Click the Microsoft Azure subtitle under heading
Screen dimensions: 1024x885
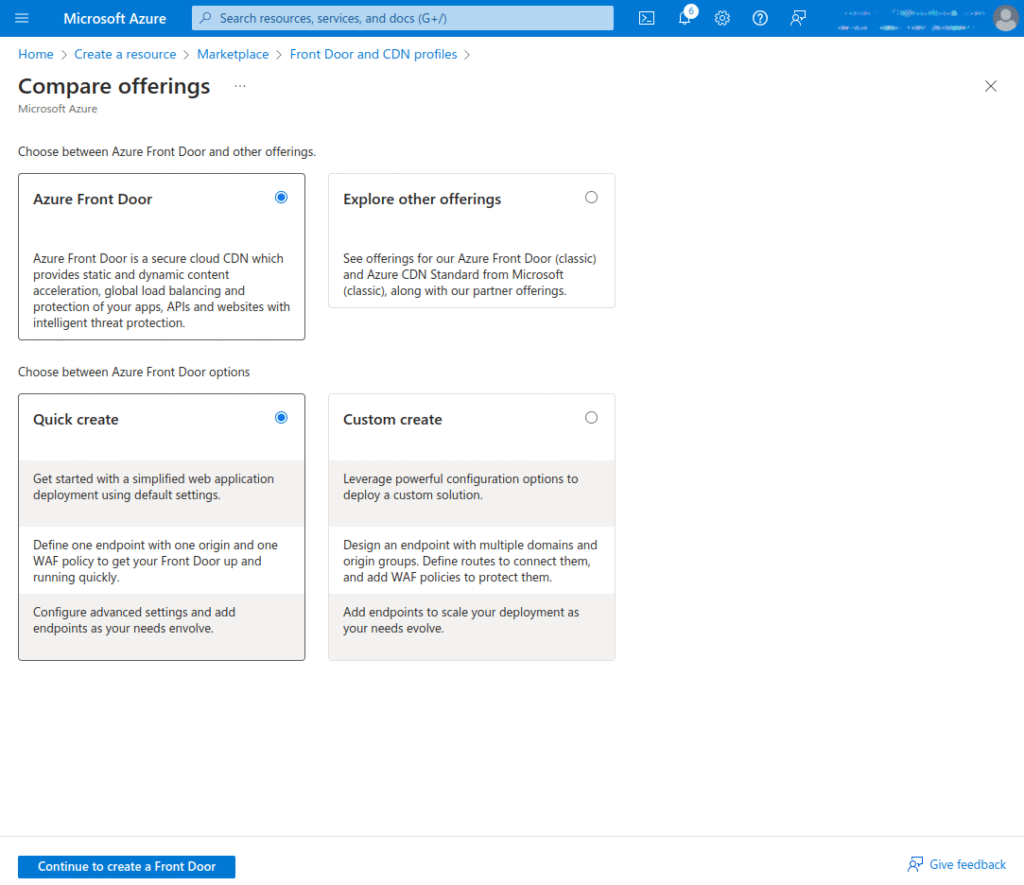click(57, 109)
